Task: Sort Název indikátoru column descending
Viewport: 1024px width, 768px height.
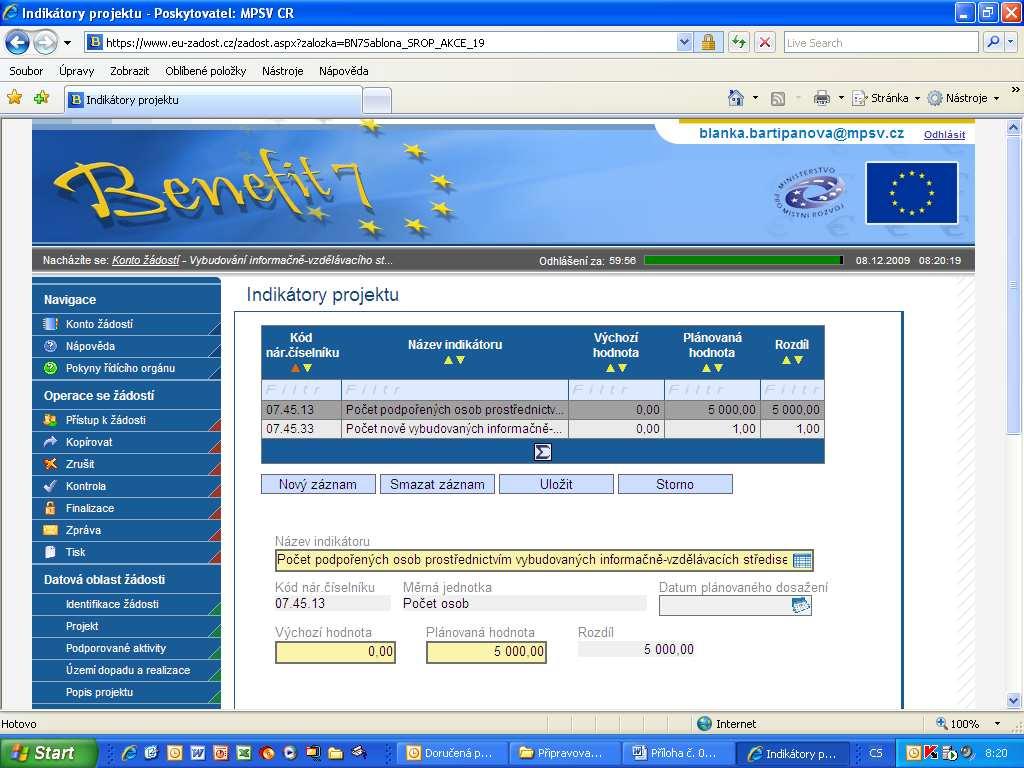Action: pos(460,360)
